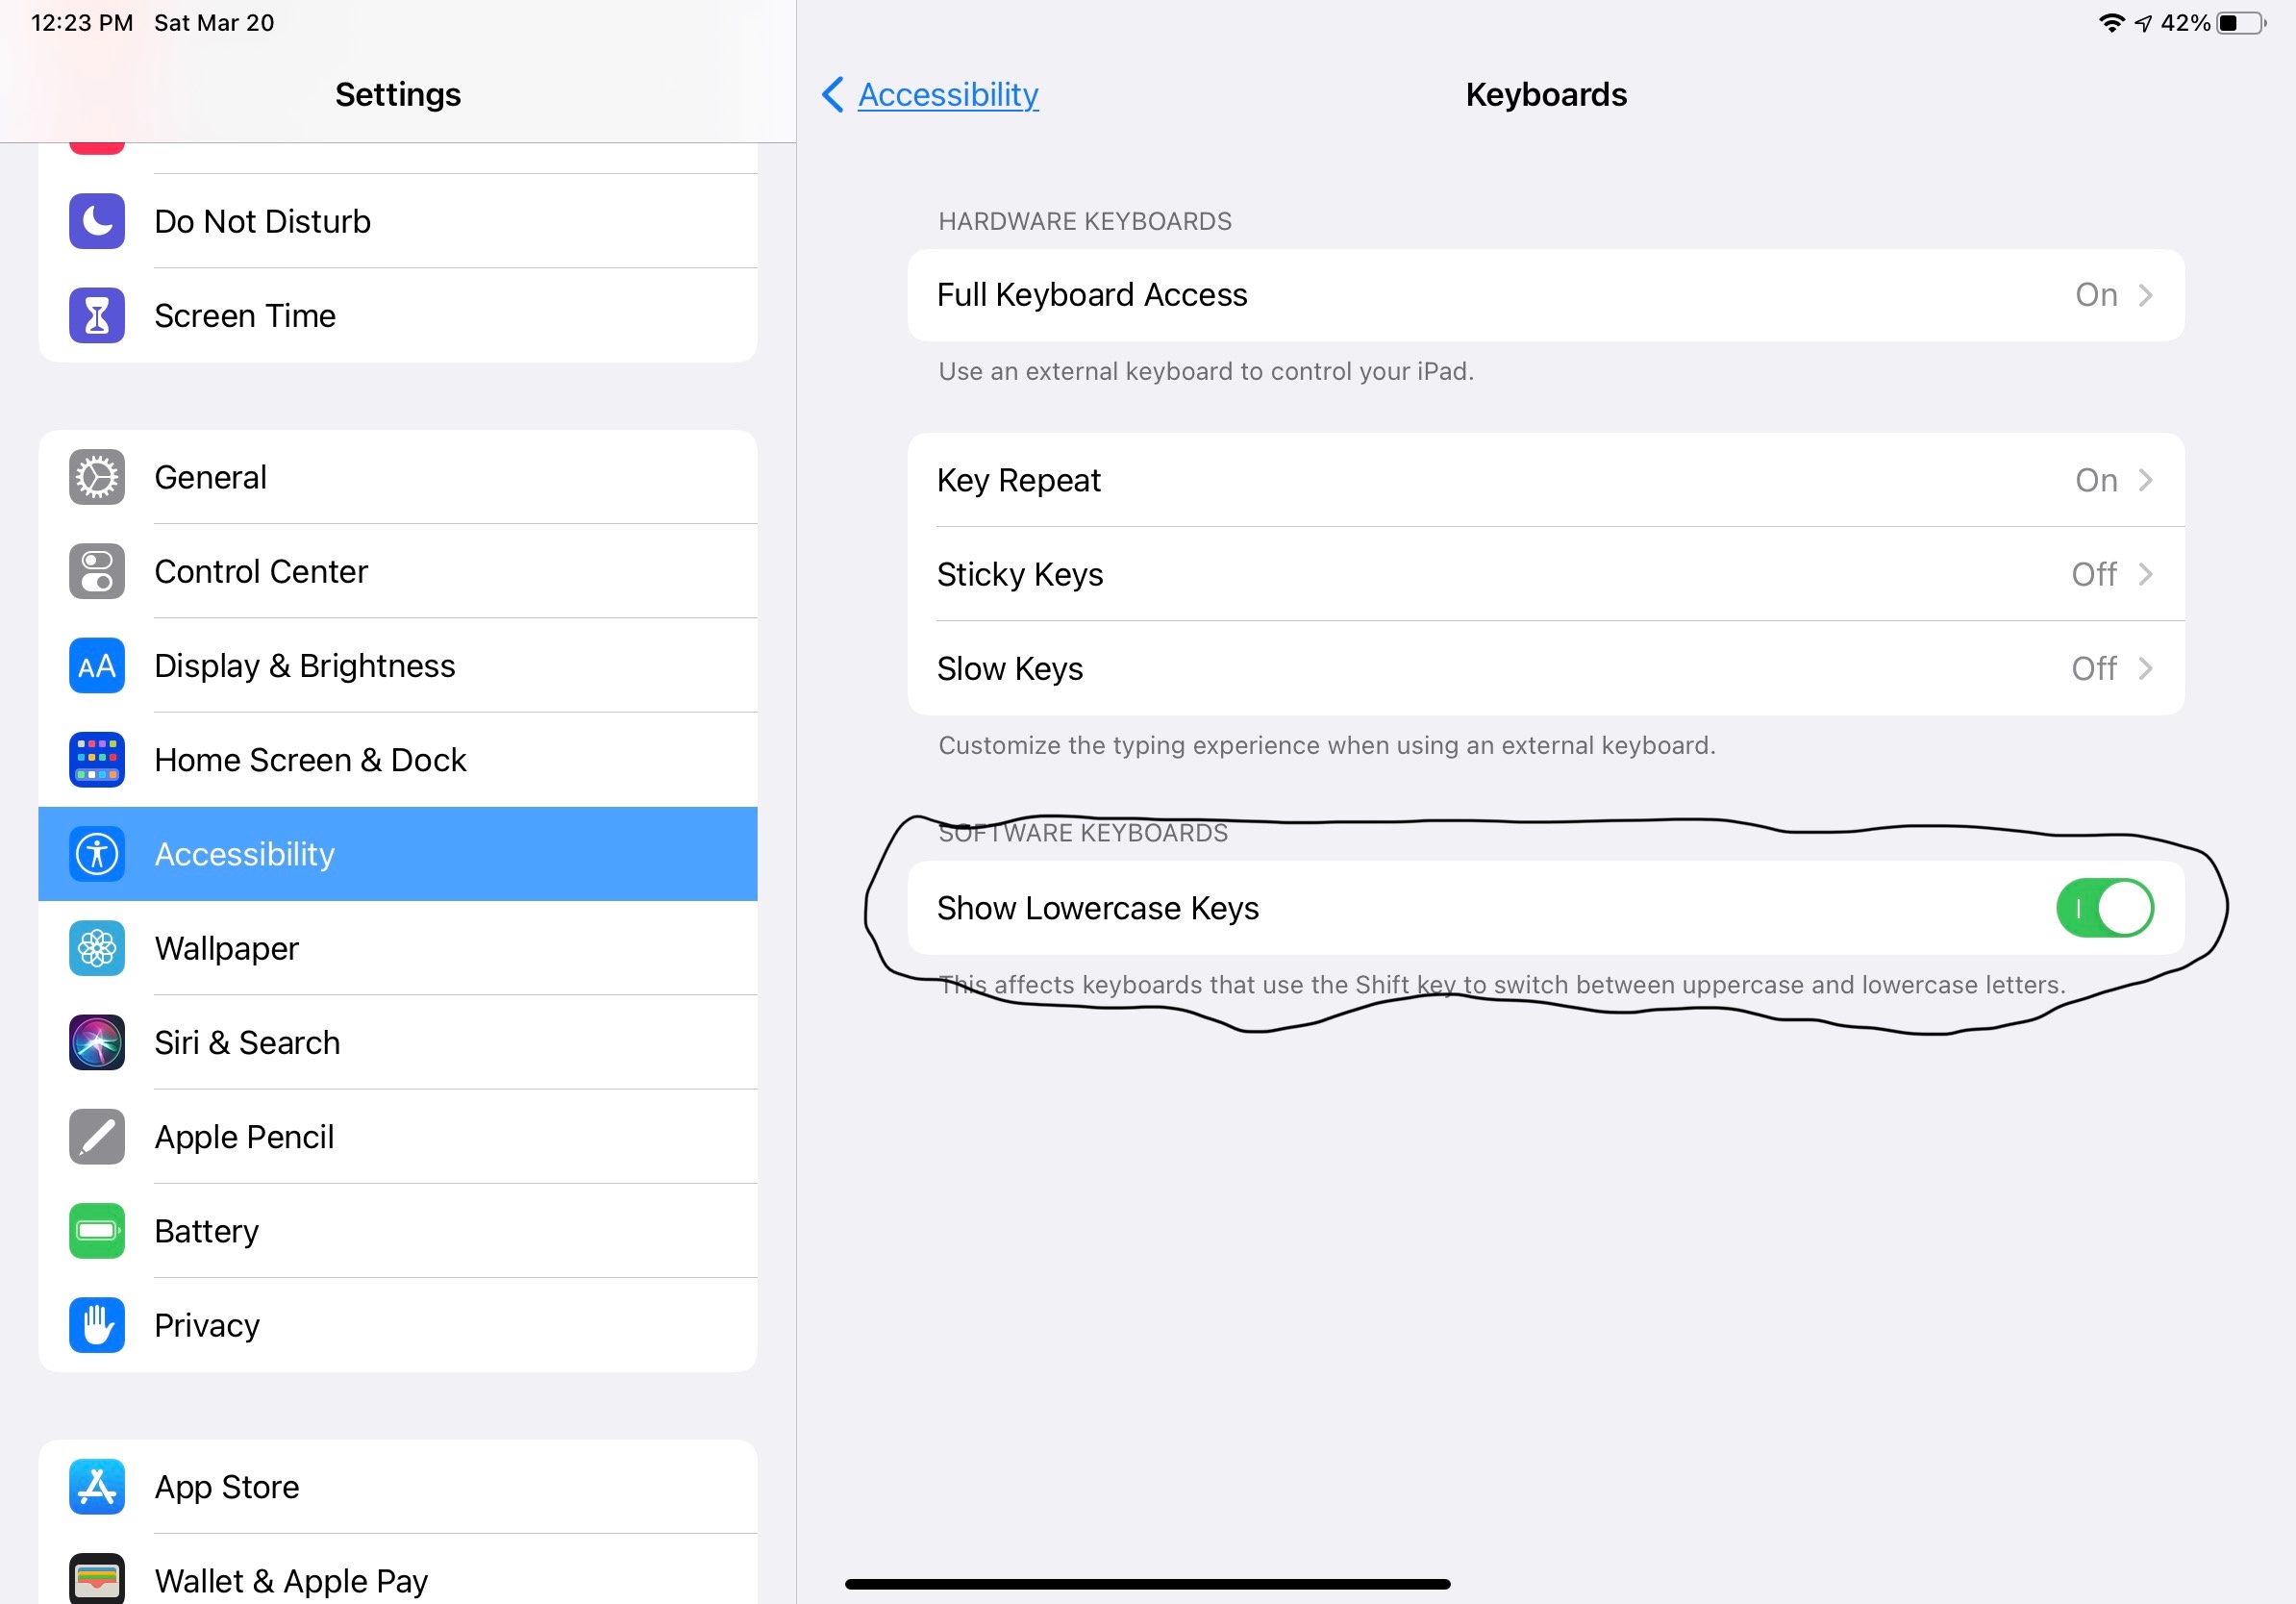Open the Do Not Disturb moon icon
The image size is (2296, 1604).
point(97,221)
